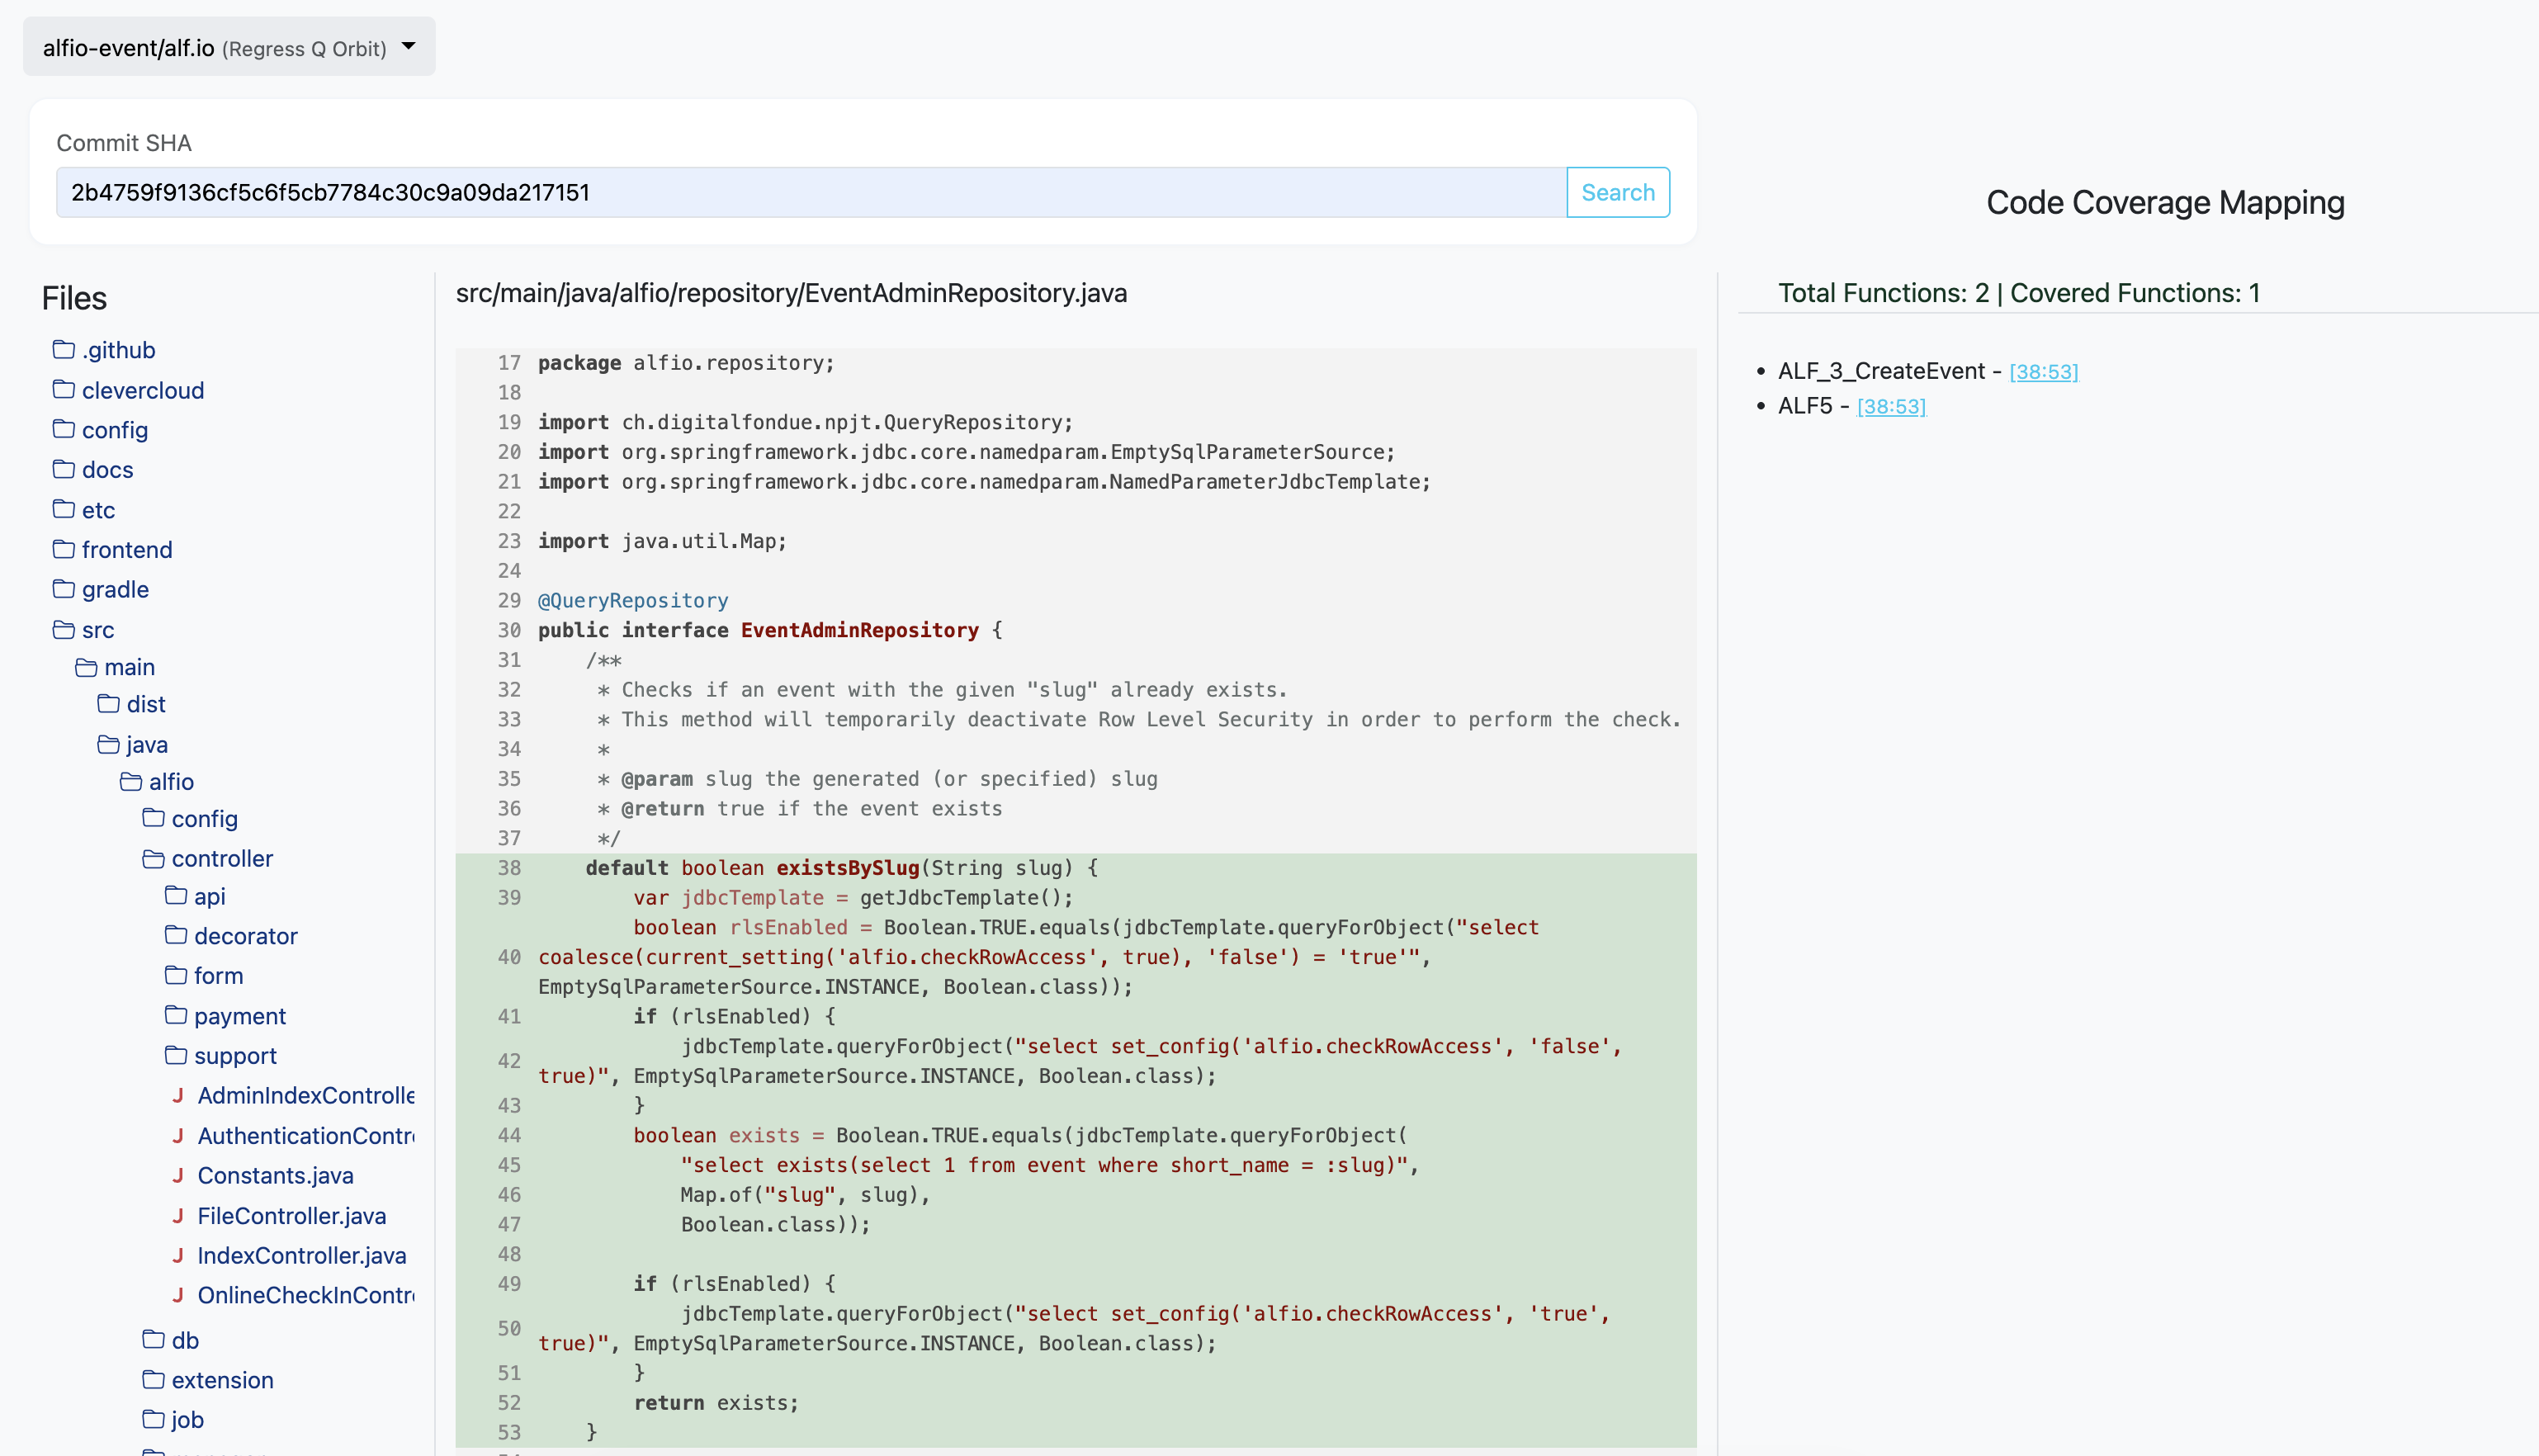
Task: Open IndexController.java file
Action: pyautogui.click(x=301, y=1256)
